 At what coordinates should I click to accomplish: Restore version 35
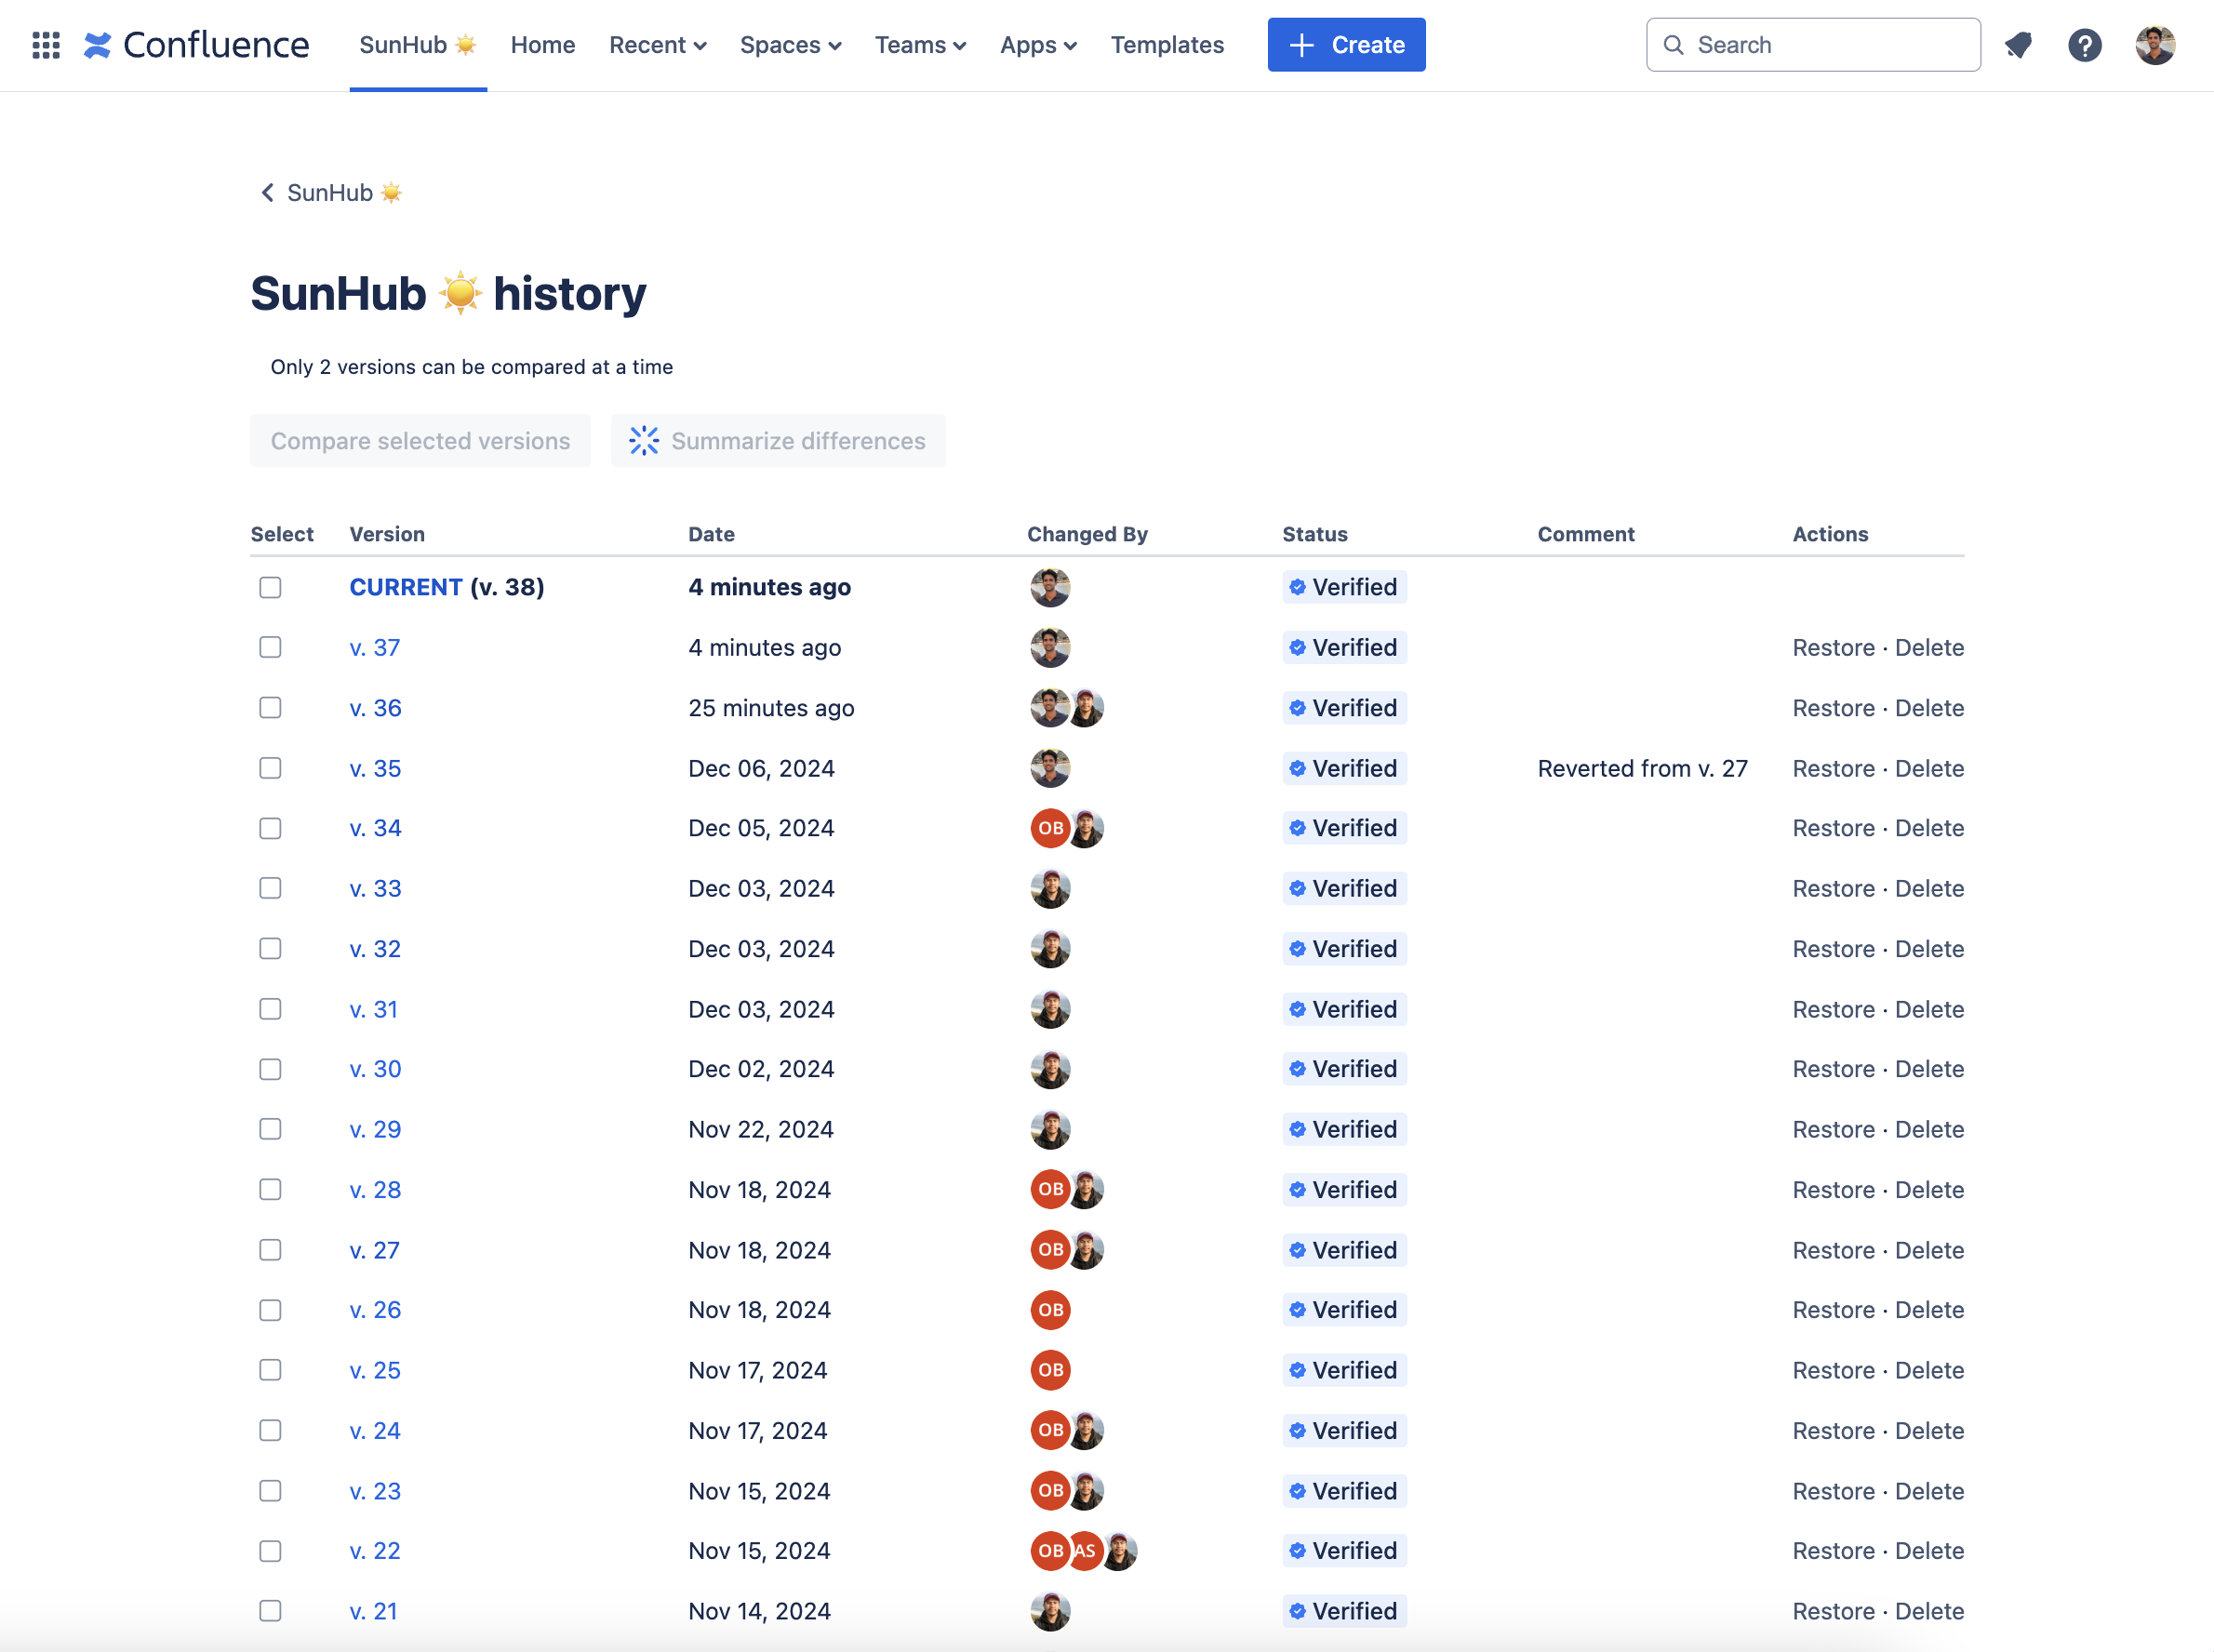1833,768
